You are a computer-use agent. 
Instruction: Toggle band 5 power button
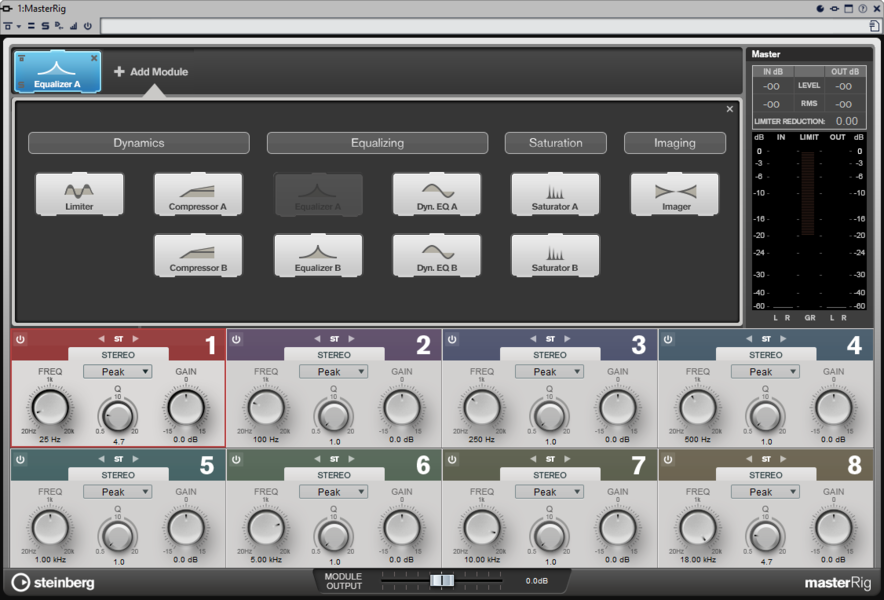point(20,460)
